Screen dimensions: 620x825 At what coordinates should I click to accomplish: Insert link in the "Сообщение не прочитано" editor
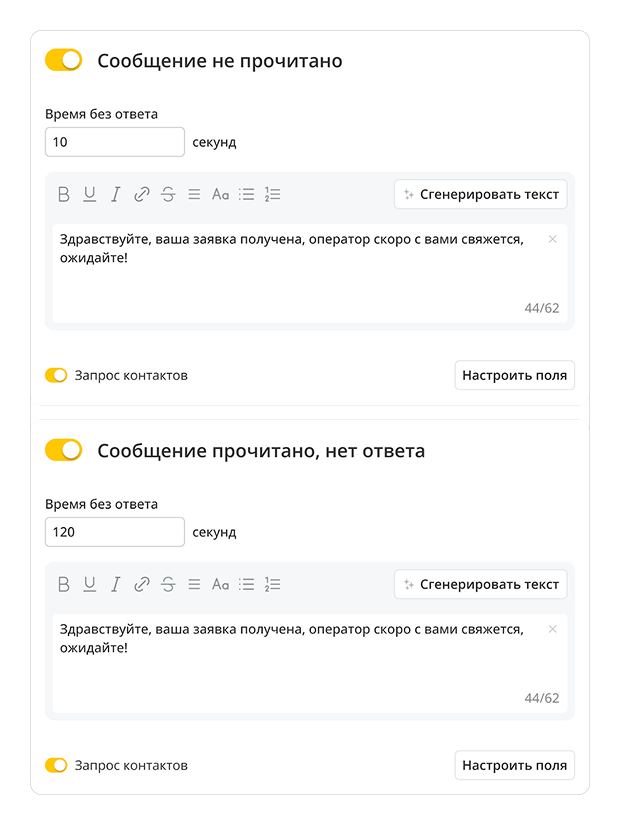click(x=142, y=195)
